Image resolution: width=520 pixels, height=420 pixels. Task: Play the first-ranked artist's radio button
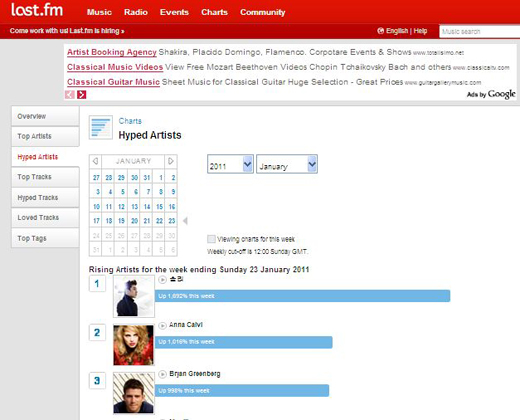pos(162,280)
